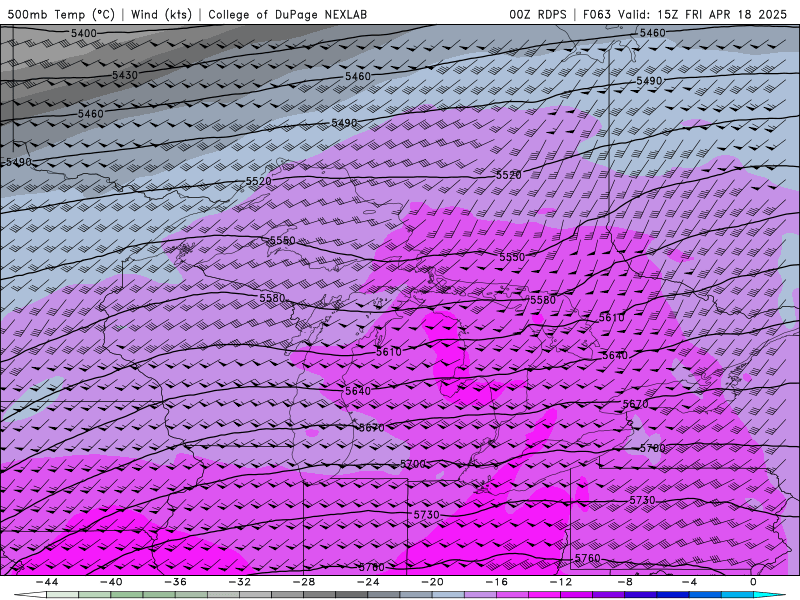
Task: Click the western 5610 contour label
Action: click(x=389, y=352)
